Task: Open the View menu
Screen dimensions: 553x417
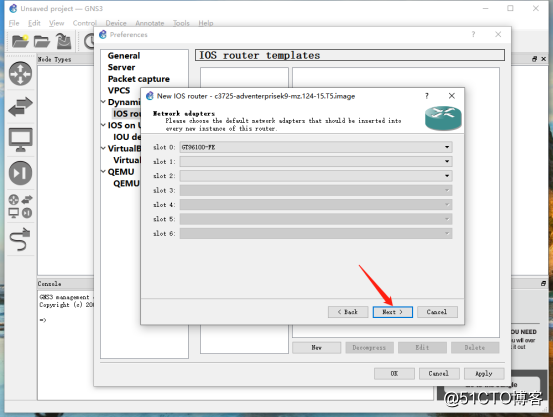Action: click(56, 23)
